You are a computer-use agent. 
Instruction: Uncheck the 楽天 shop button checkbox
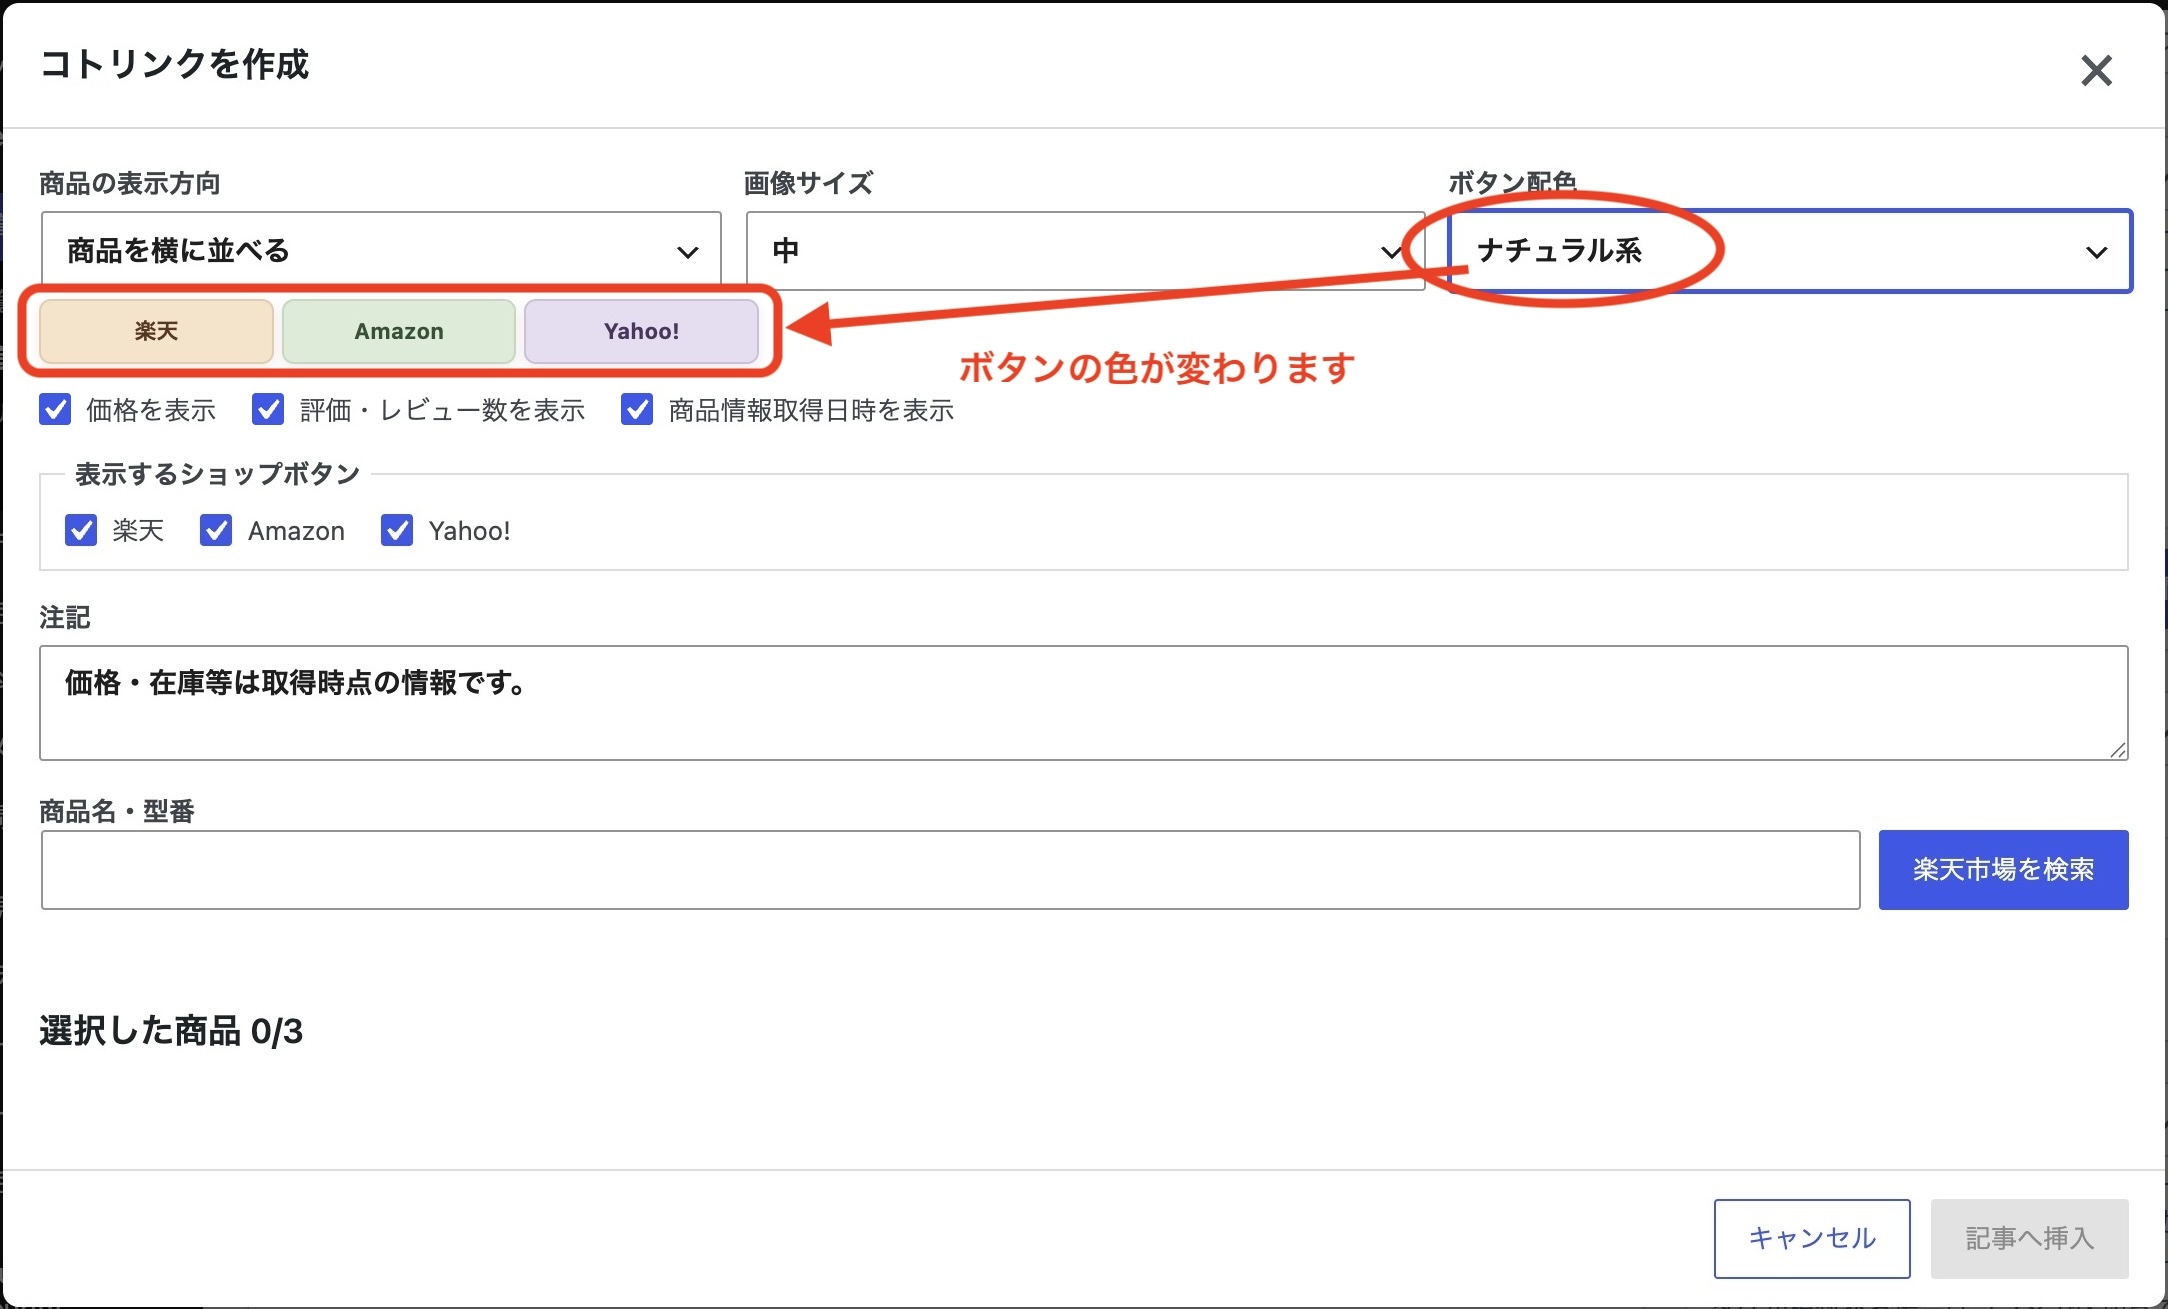(x=81, y=530)
